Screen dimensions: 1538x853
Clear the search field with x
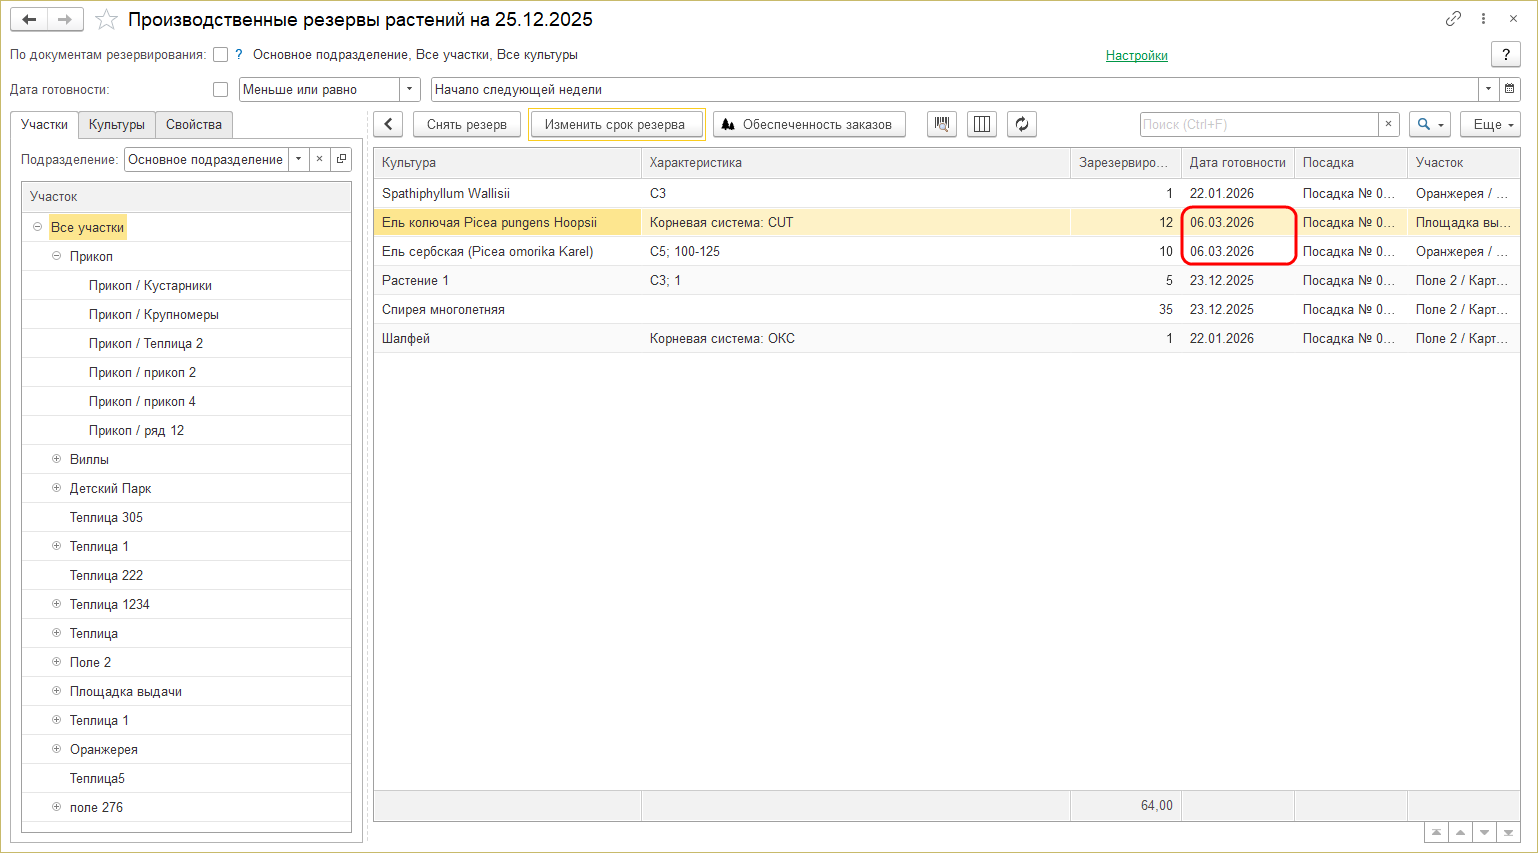pos(1388,124)
